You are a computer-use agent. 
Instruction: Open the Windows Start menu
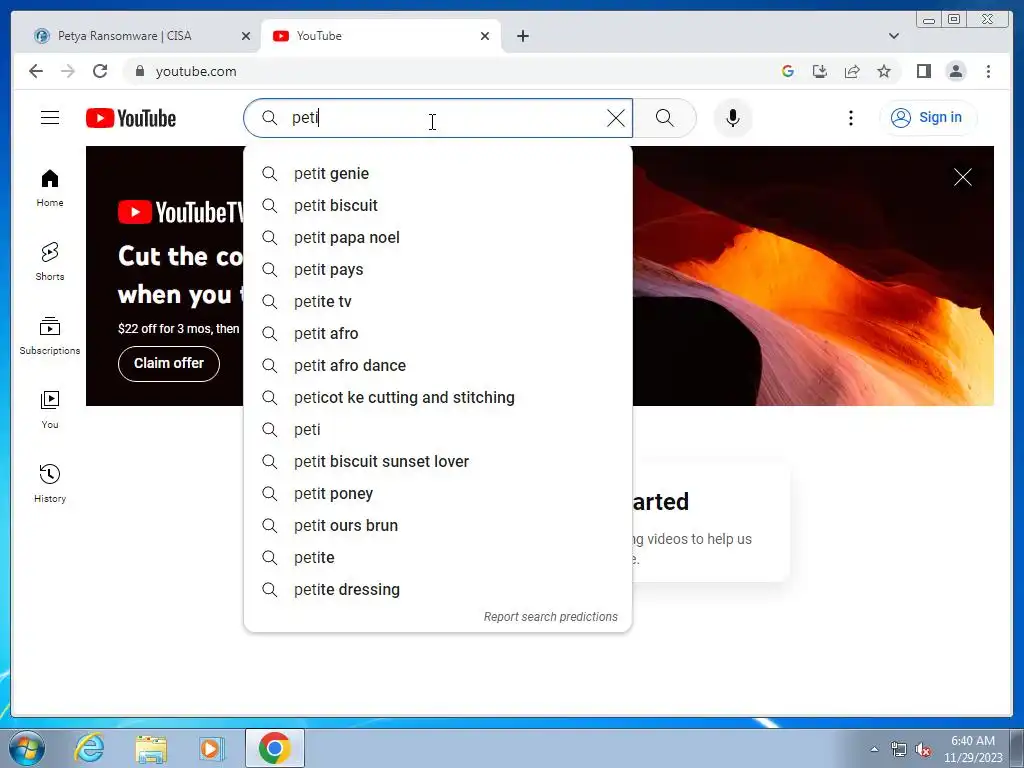click(x=27, y=748)
